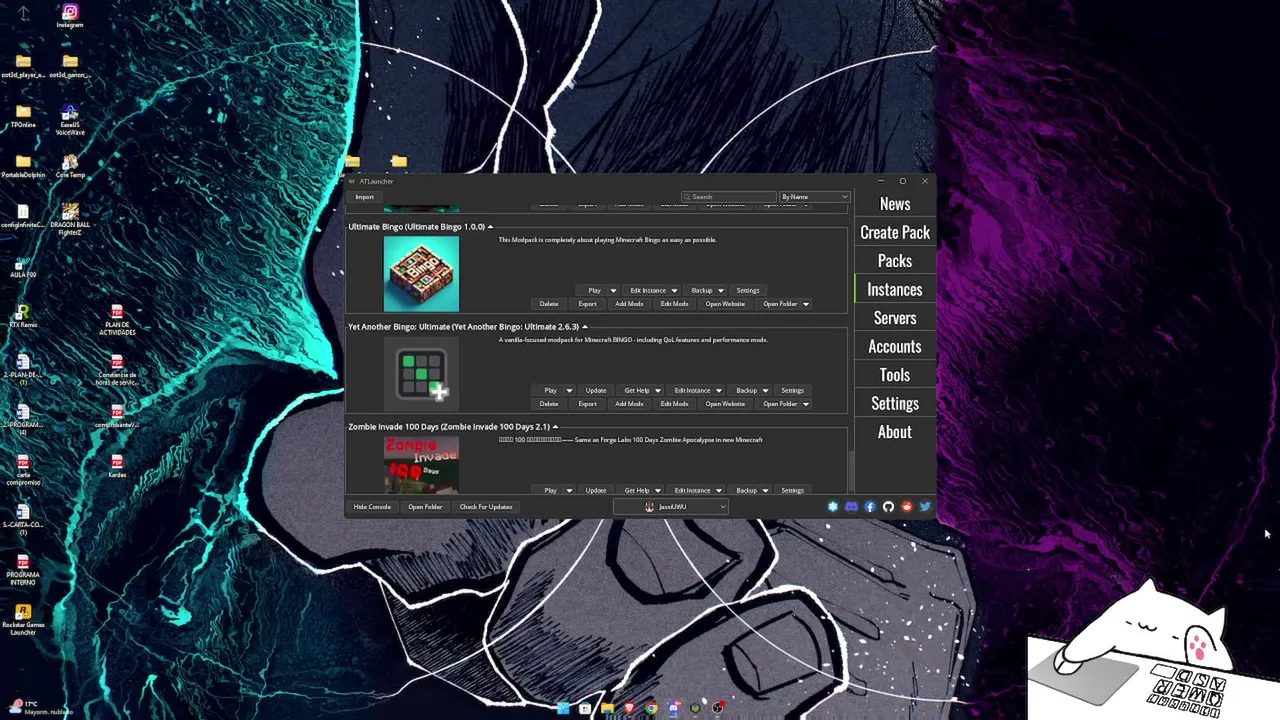
Task: Open the configInfiniteC file on desktop
Action: [23, 216]
